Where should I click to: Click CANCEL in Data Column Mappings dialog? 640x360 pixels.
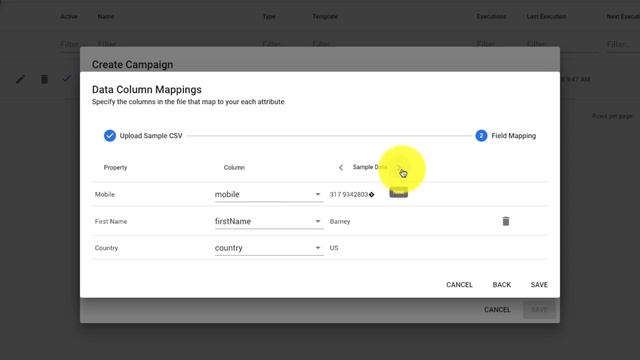coord(459,284)
